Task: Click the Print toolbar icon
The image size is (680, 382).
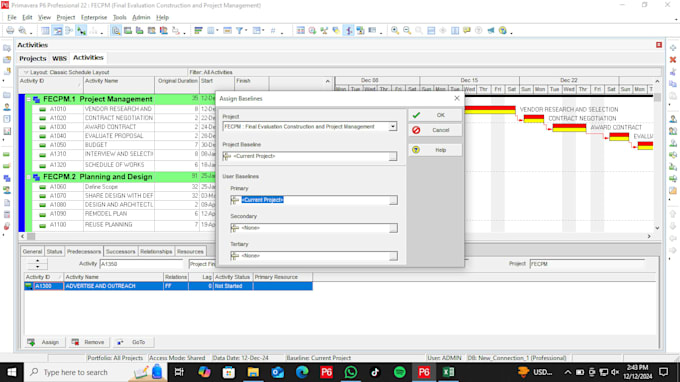Action: pos(10,30)
